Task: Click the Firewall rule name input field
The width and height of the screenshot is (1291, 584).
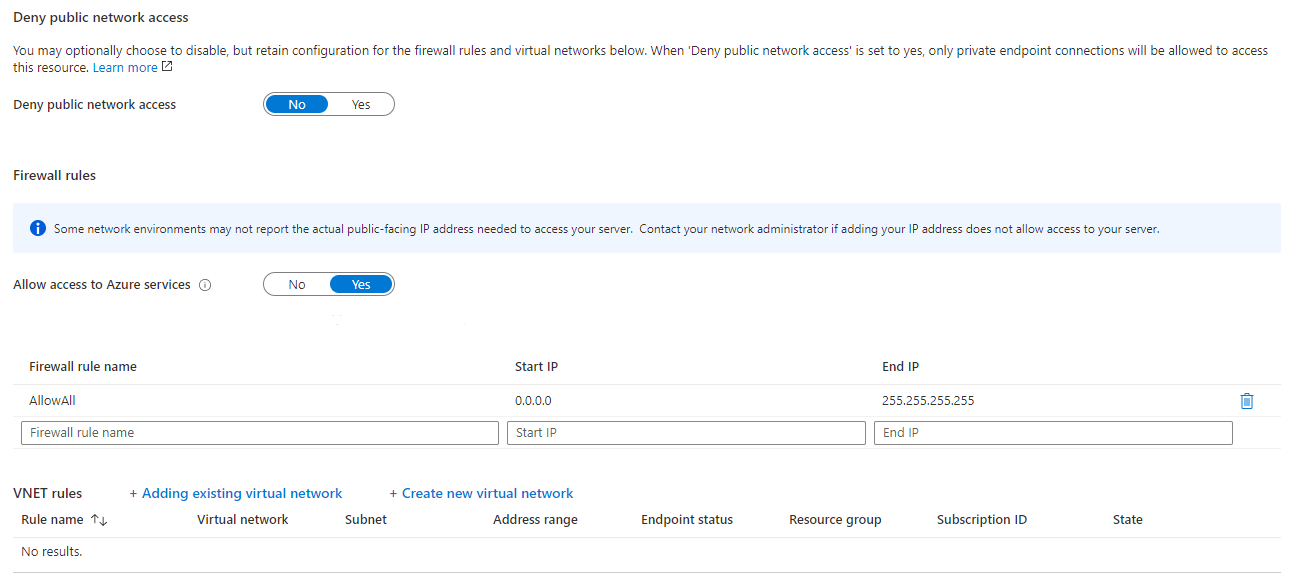Action: click(x=260, y=432)
